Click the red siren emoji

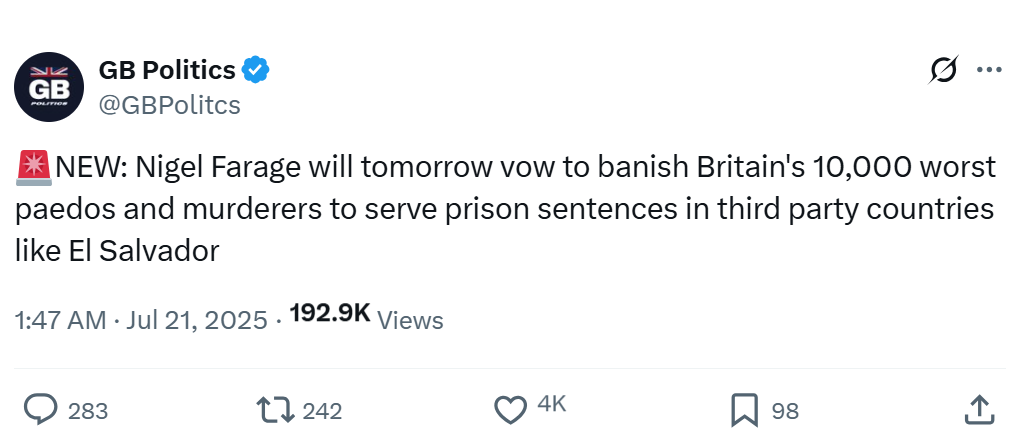tap(34, 168)
